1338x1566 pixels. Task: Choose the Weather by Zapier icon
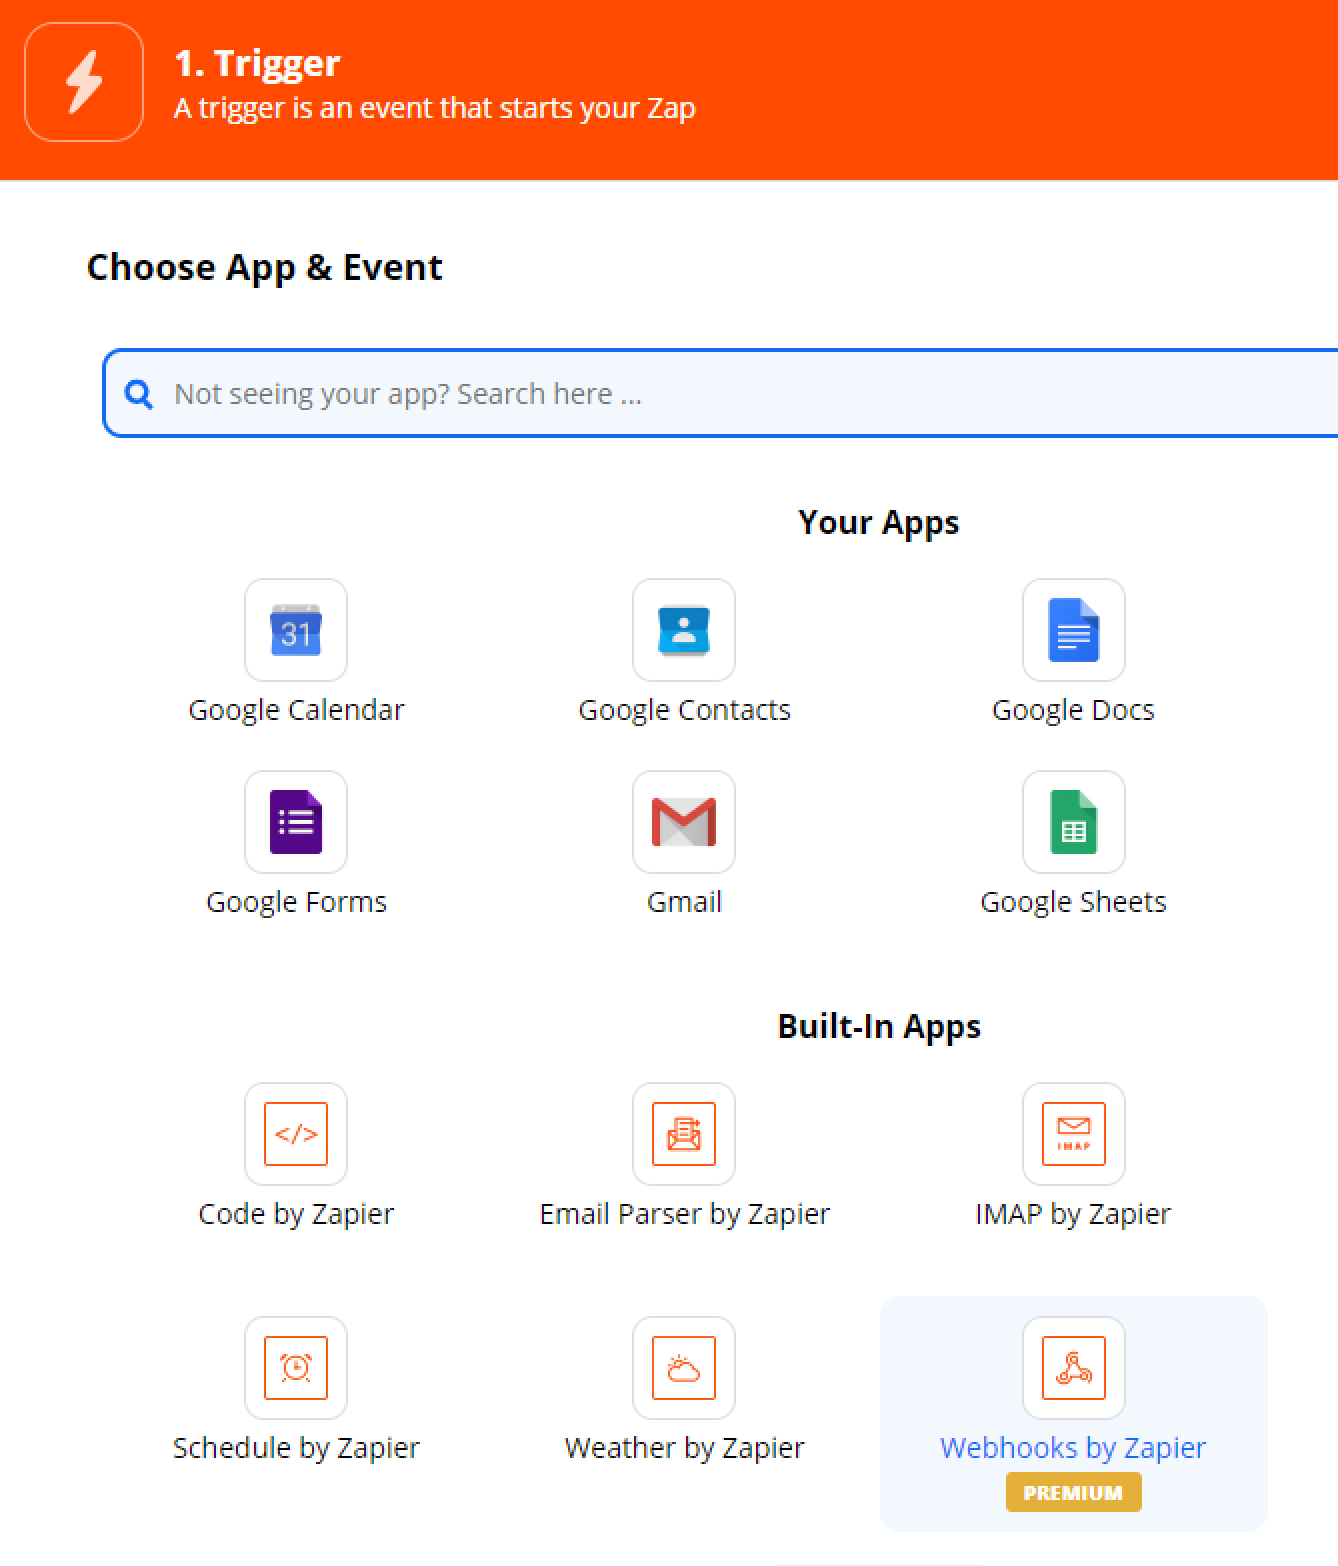pyautogui.click(x=684, y=1368)
